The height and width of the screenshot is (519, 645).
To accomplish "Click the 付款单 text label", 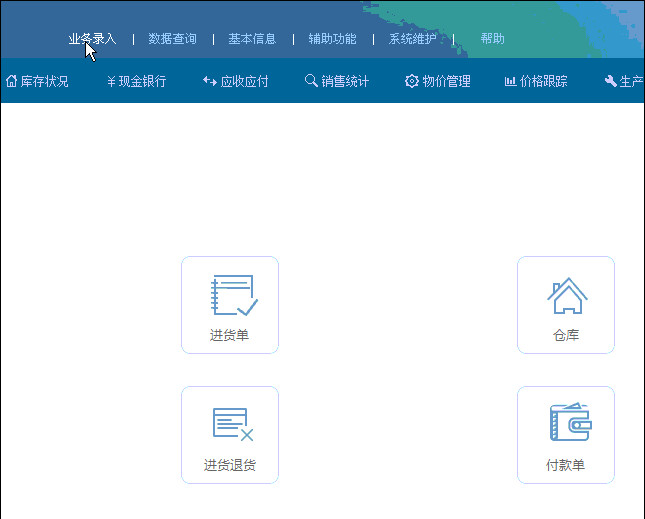I will click(565, 465).
